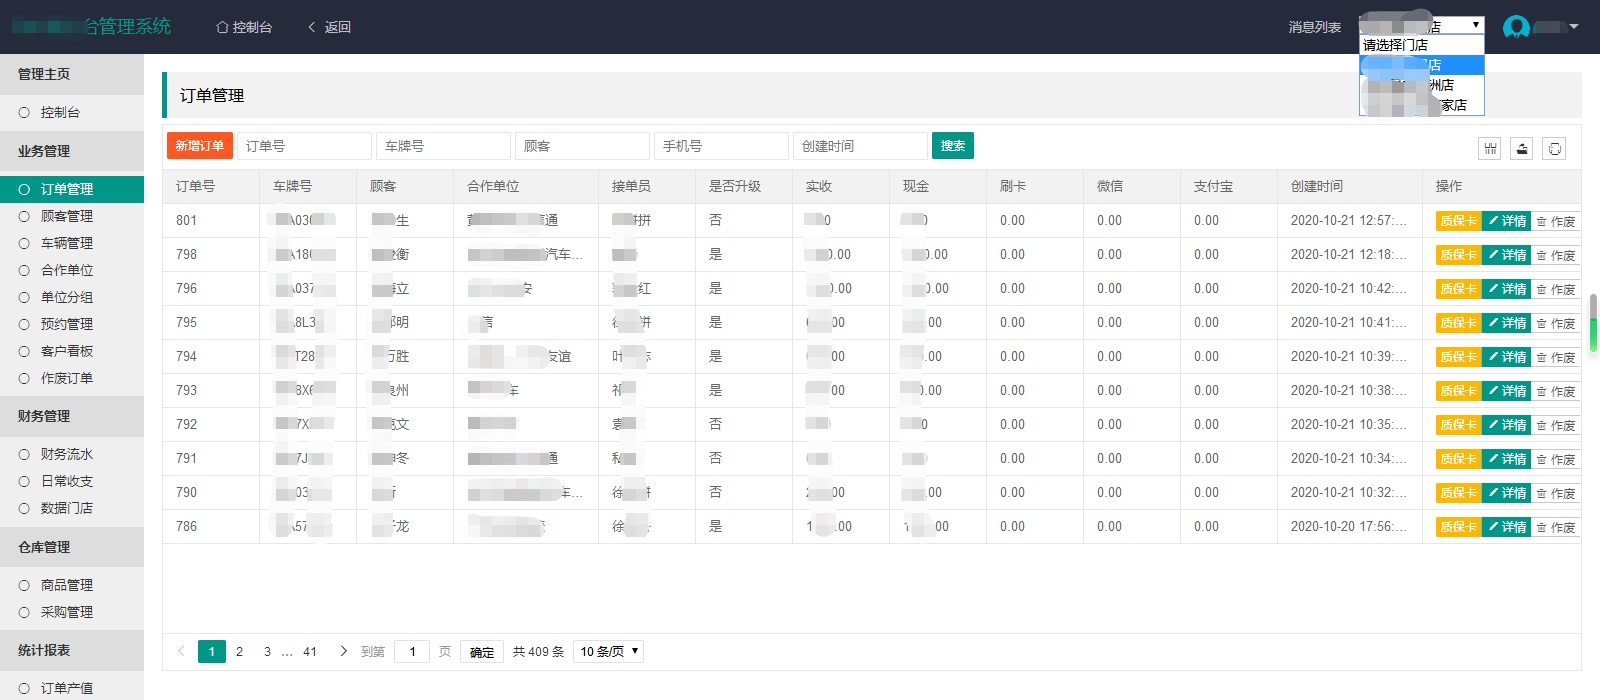
Task: Go to next page with right arrow
Action: point(344,651)
